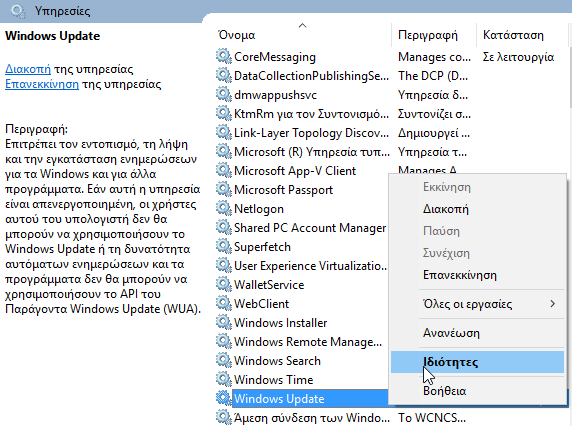Image resolution: width=572 pixels, height=426 pixels.
Task: Click the Link-Layer Topology Discovery gear icon
Action: [224, 132]
